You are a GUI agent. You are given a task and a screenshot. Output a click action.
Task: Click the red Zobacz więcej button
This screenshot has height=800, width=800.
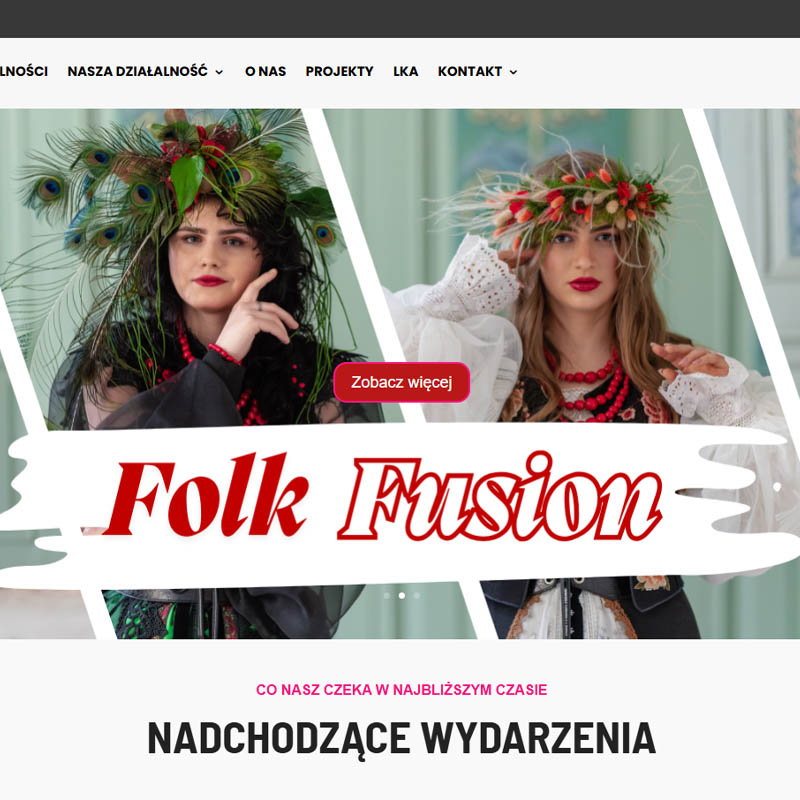(402, 382)
